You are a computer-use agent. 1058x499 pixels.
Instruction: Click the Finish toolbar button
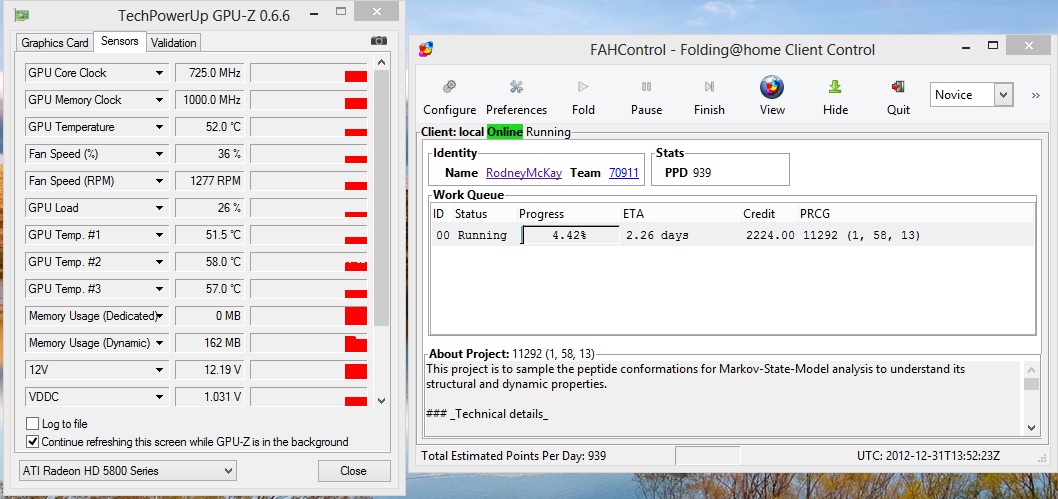tap(709, 98)
